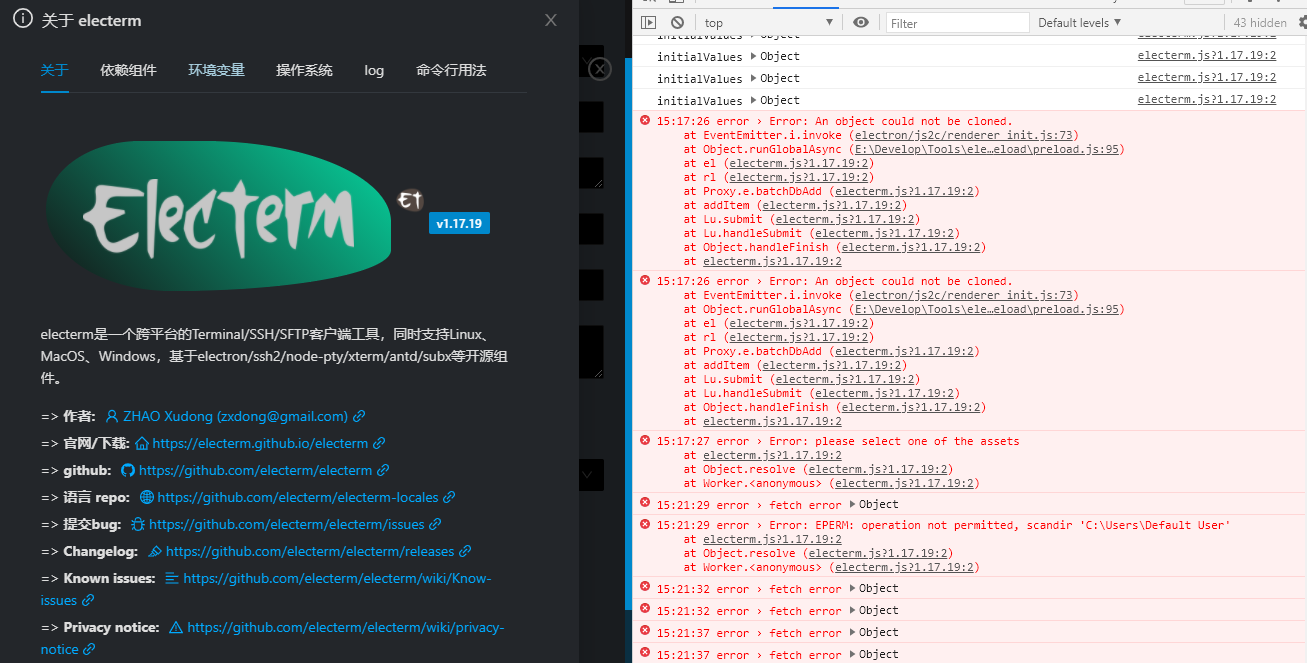Click the home icon before electerm.github.io

click(142, 443)
